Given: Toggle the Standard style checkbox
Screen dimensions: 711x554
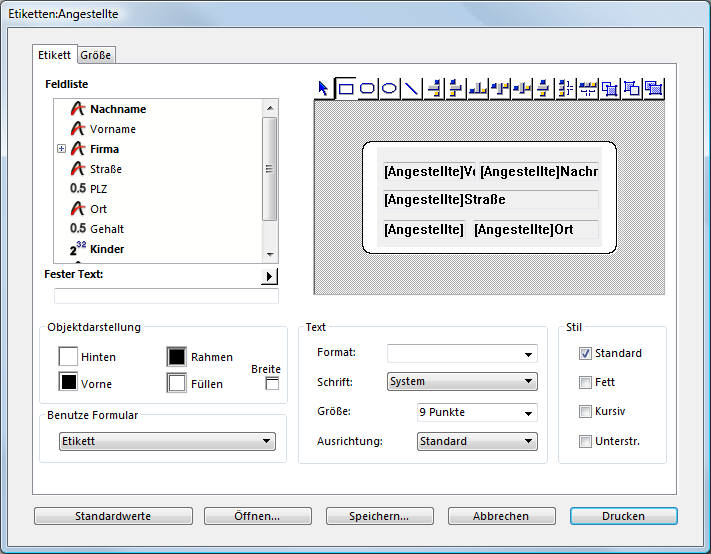Looking at the screenshot, I should pyautogui.click(x=585, y=353).
